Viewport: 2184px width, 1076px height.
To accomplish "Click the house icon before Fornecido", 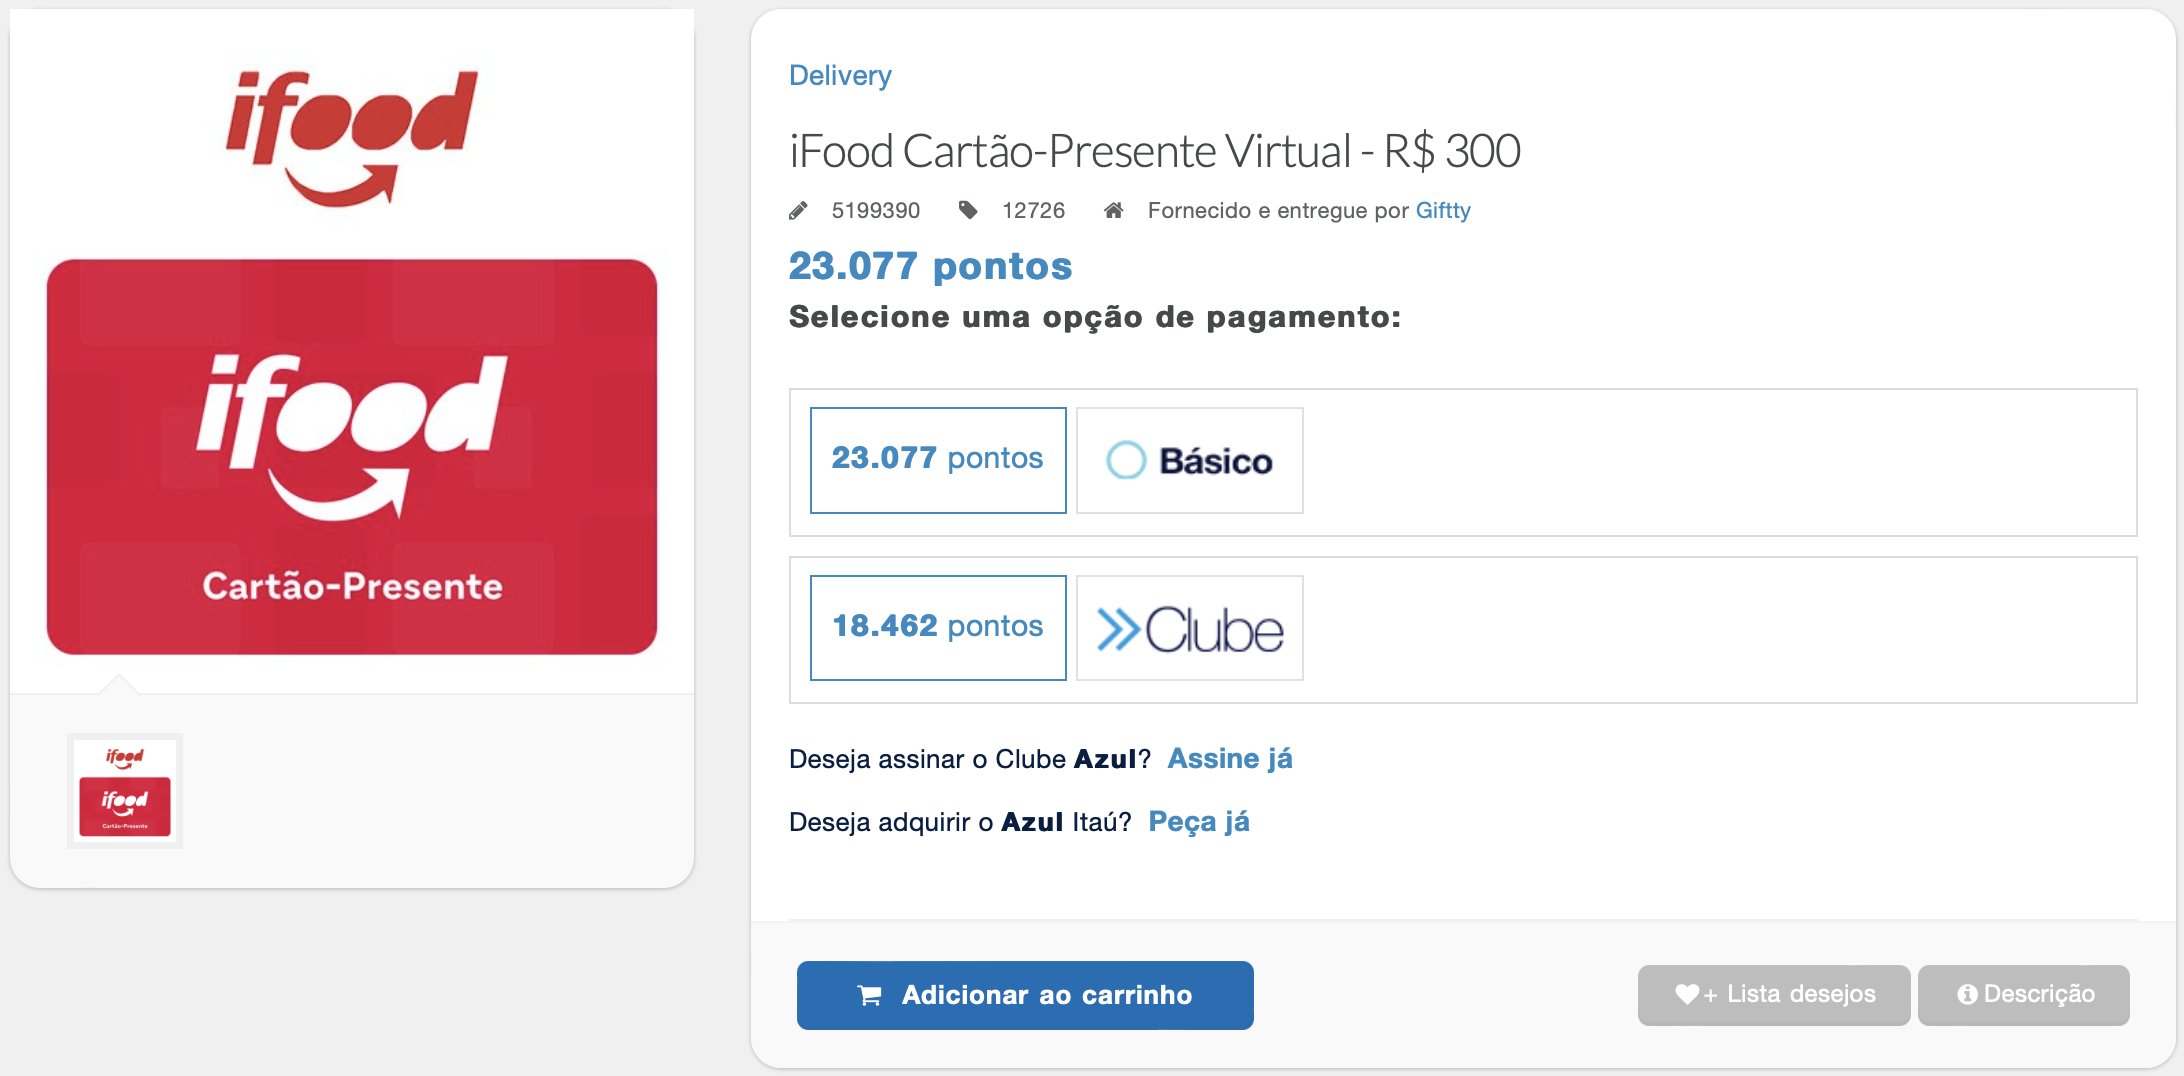I will [x=1114, y=210].
